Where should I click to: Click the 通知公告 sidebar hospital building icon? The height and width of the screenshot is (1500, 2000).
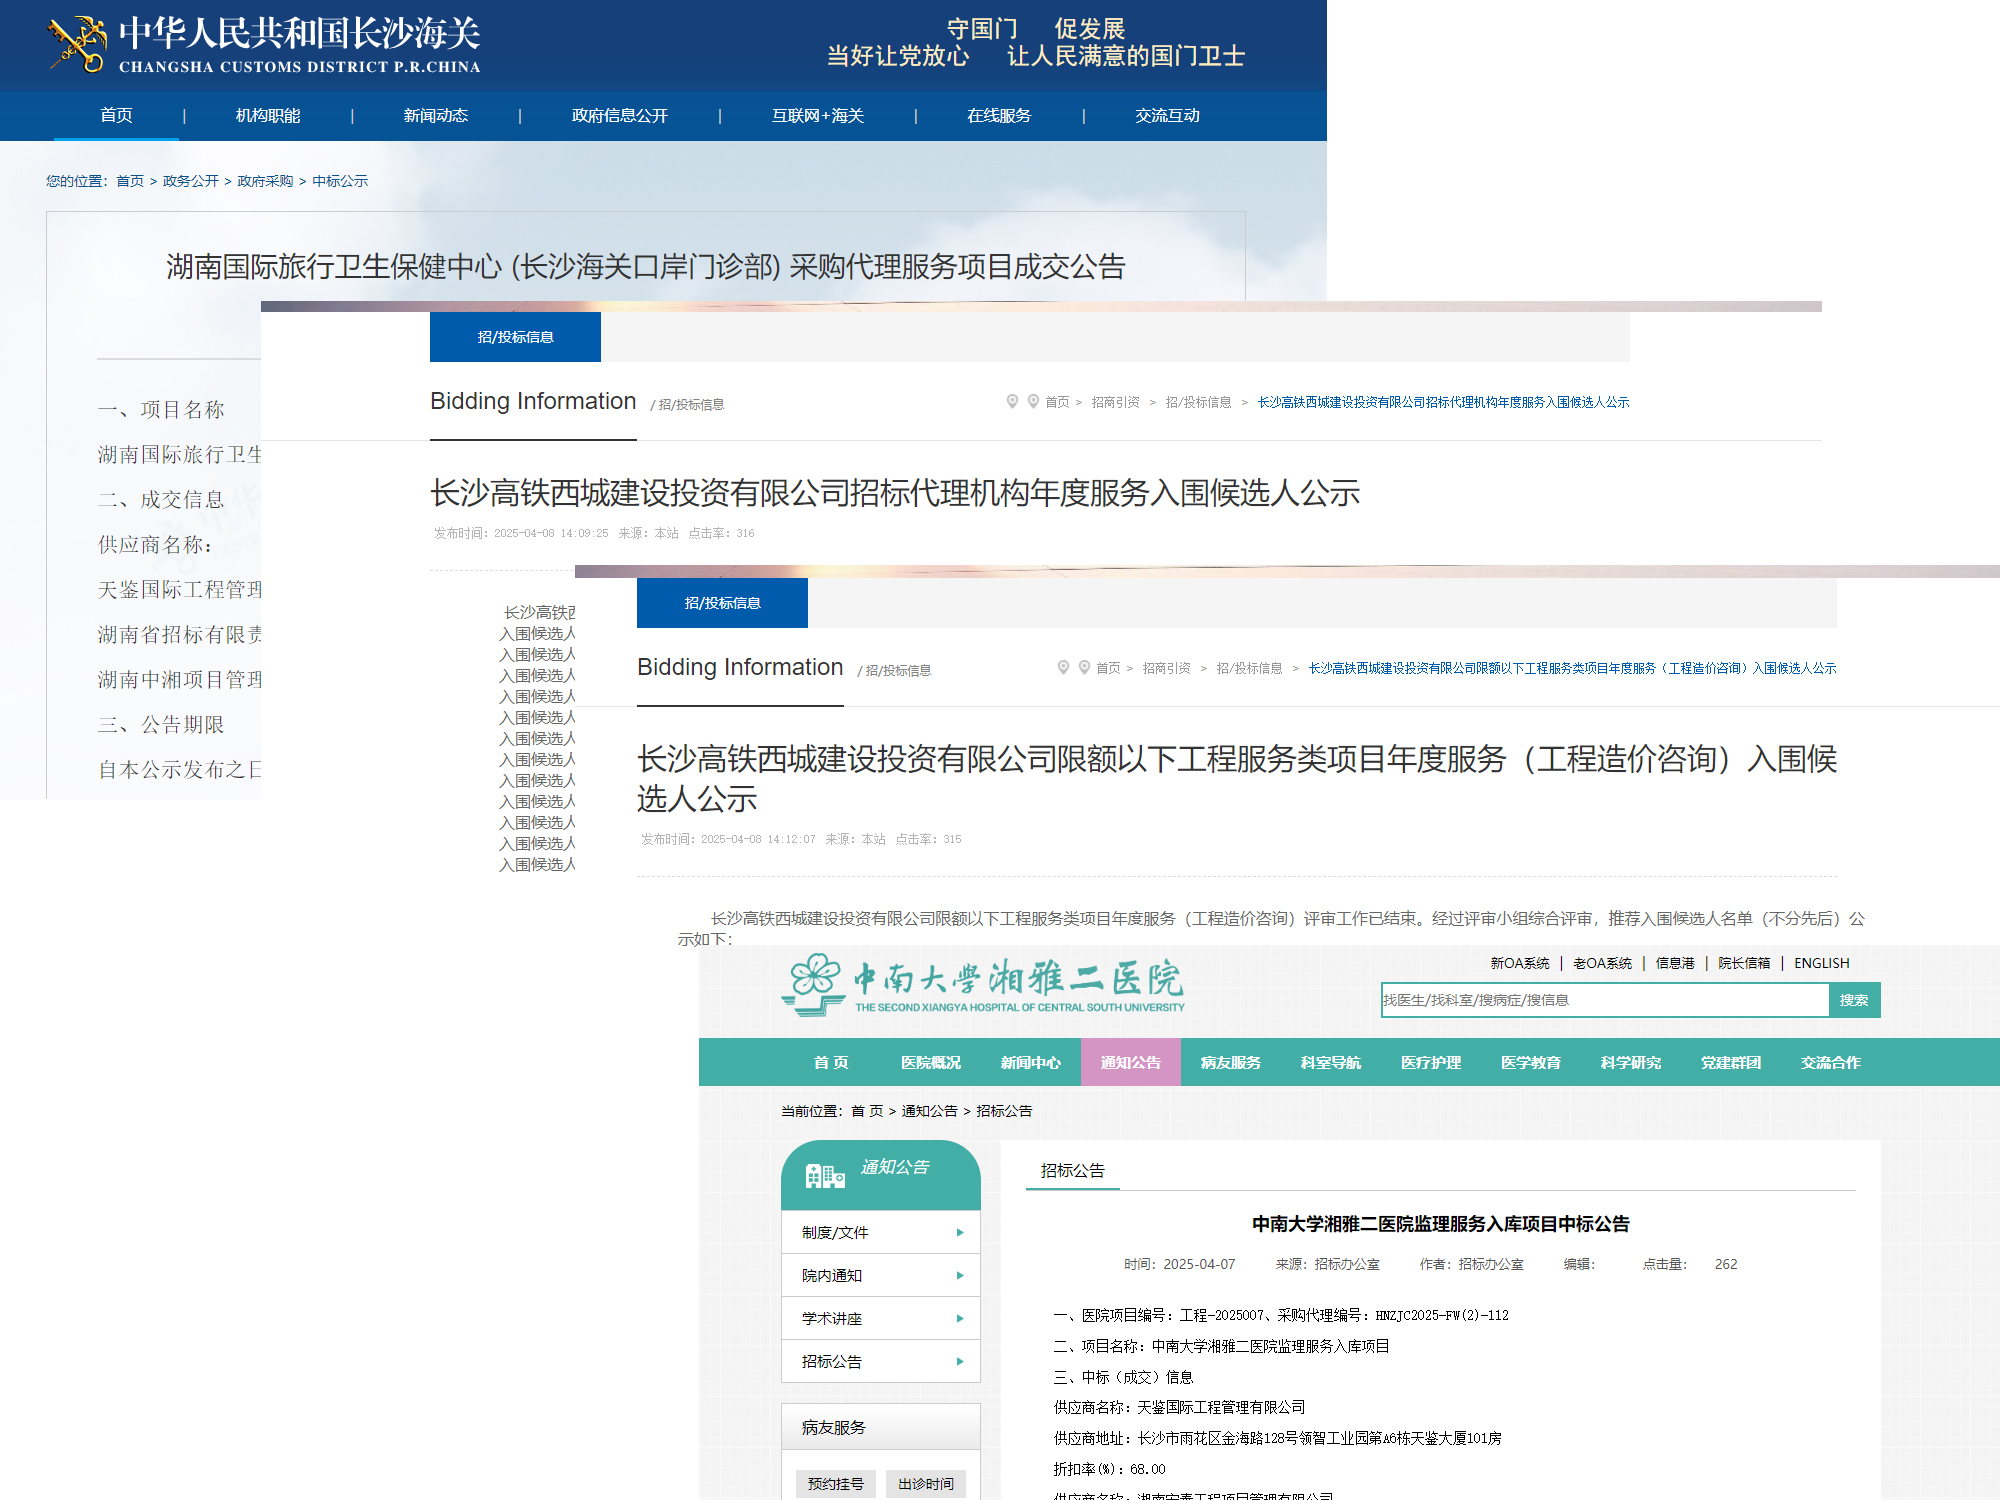coord(825,1175)
